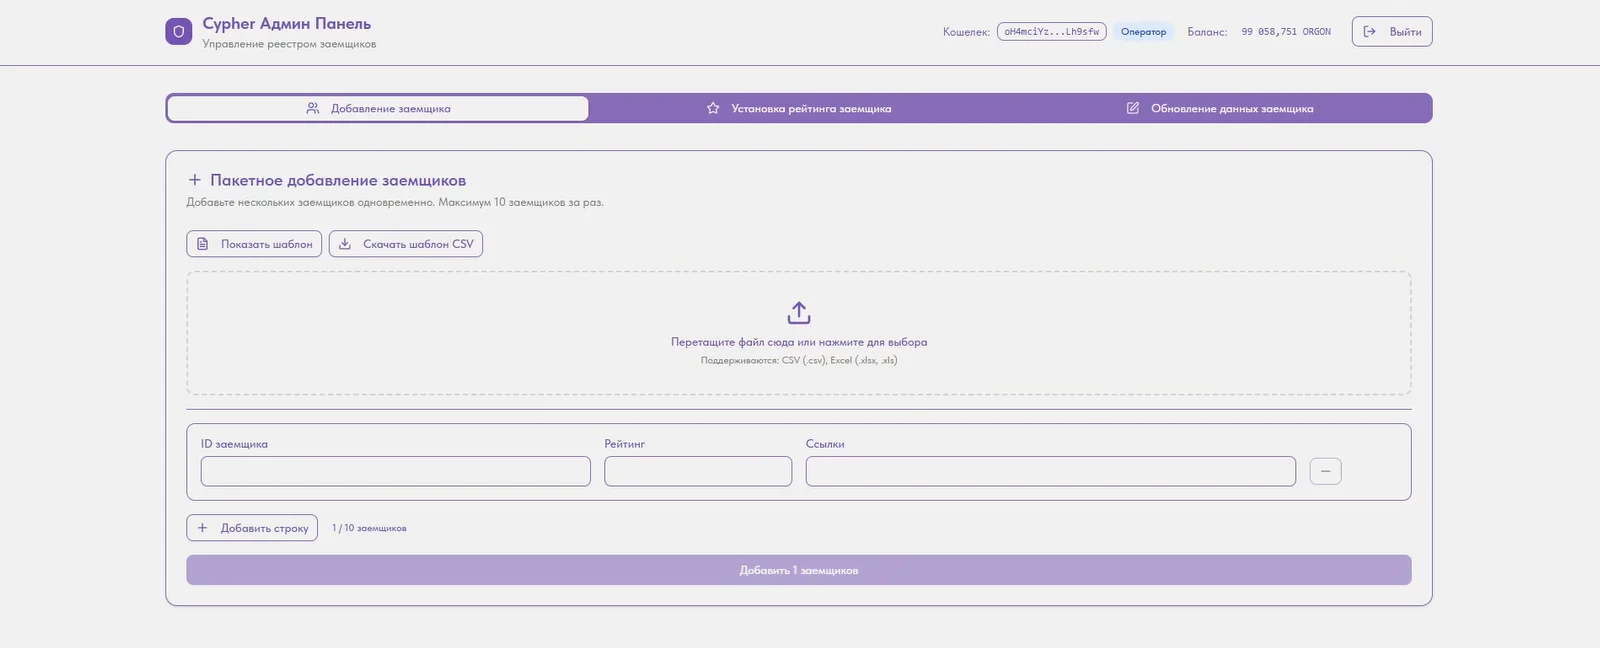Click the Оператор role badge
This screenshot has height=648, width=1600.
1143,32
